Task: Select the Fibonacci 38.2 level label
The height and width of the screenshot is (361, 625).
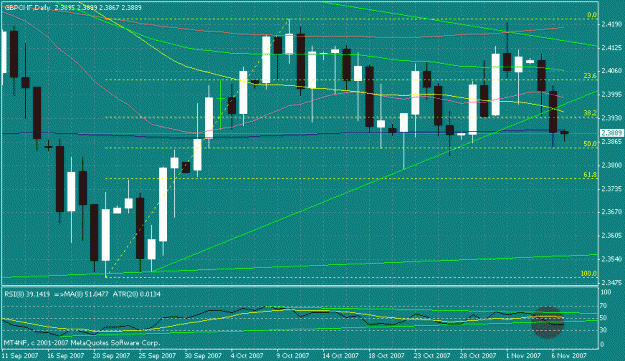Action: (590, 113)
